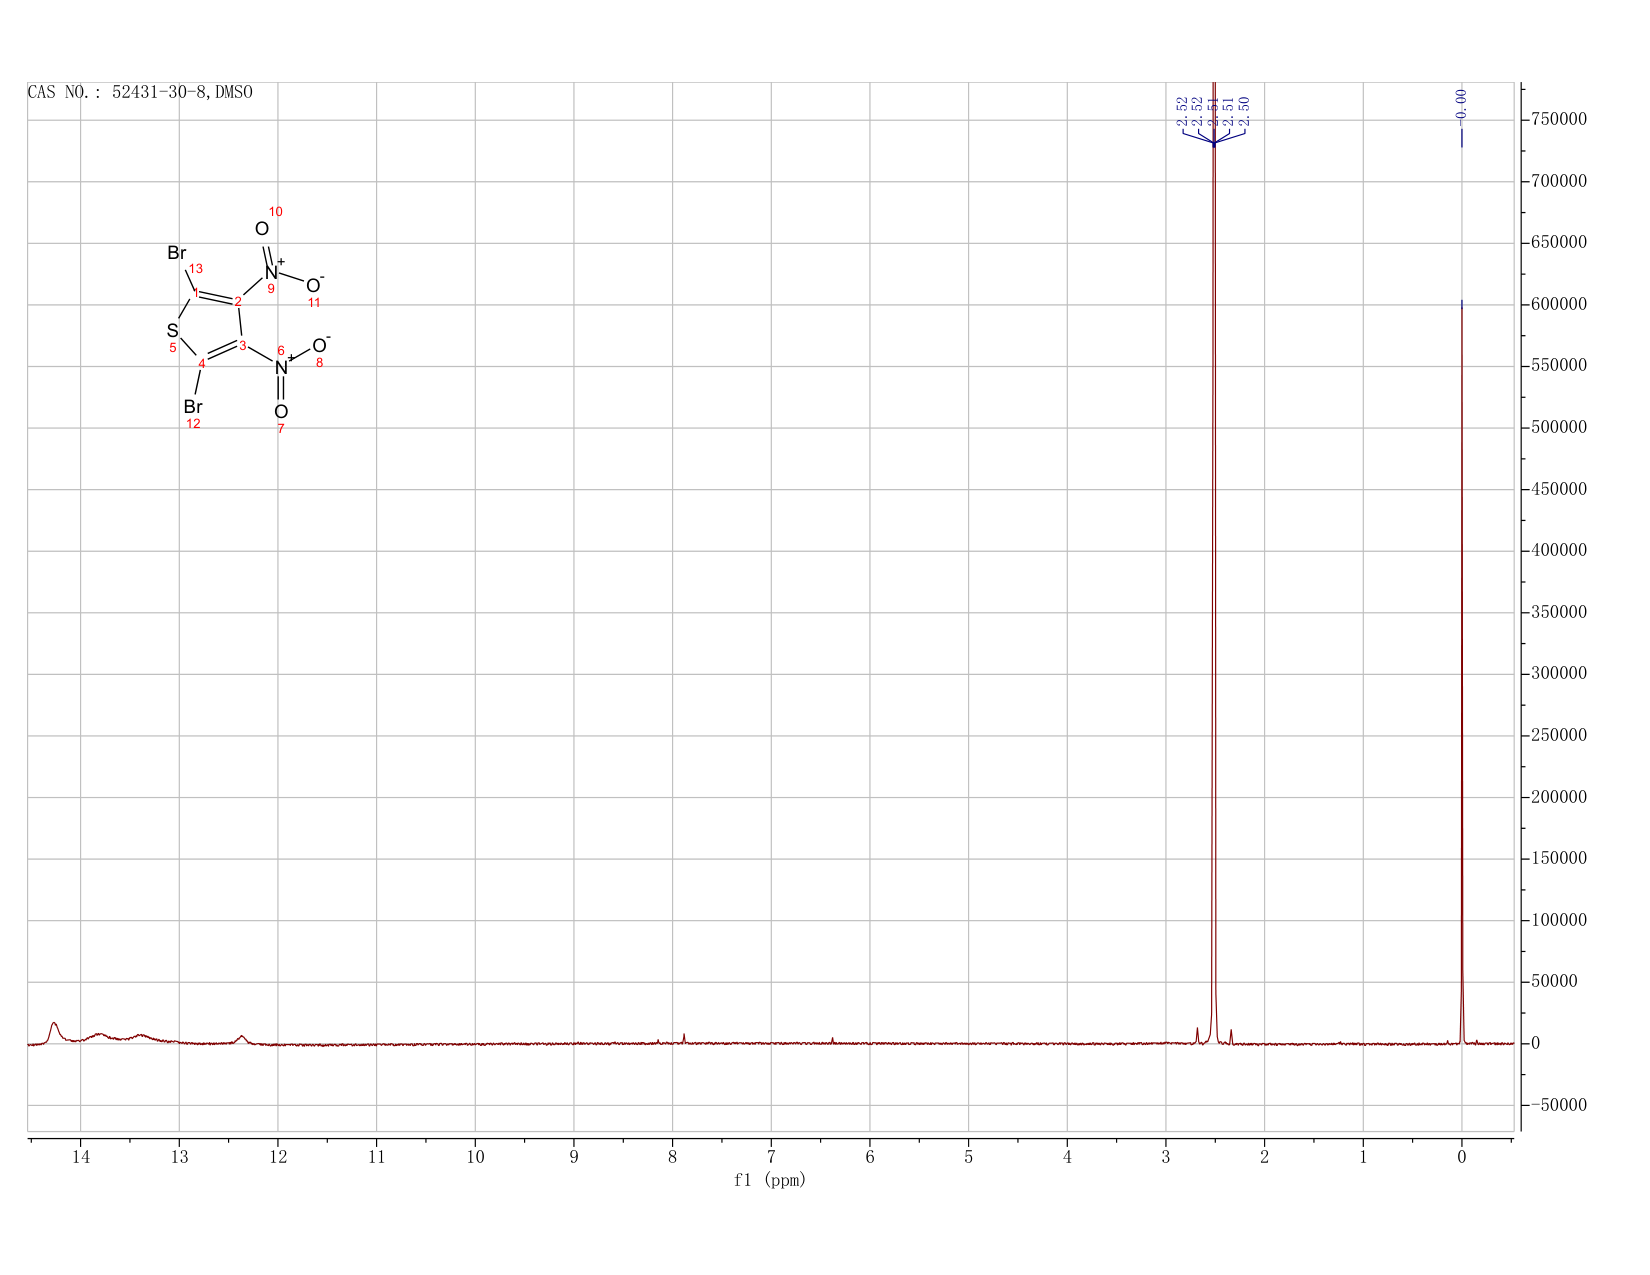1650x1275 pixels.
Task: Click oxygen atom labeled 10
Action: 262,229
